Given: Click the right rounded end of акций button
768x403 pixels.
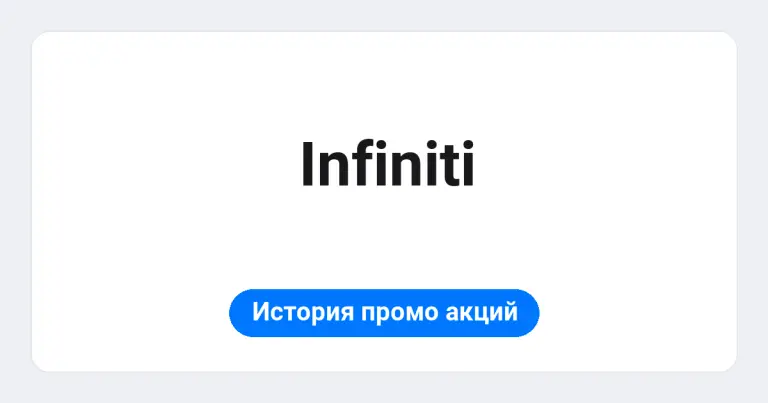Looking at the screenshot, I should coord(528,312).
